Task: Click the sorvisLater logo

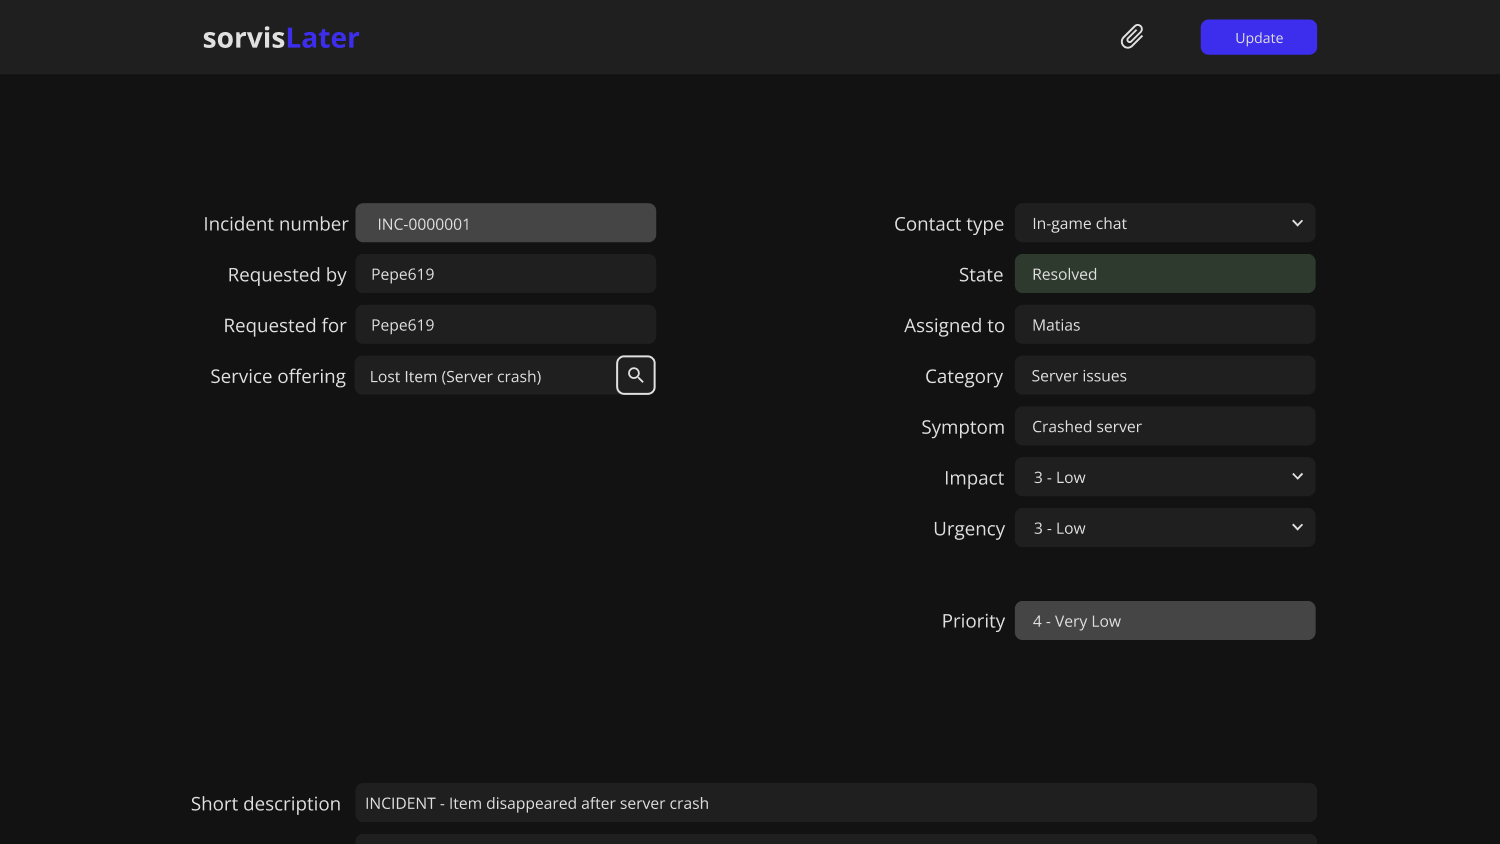Action: click(x=281, y=38)
